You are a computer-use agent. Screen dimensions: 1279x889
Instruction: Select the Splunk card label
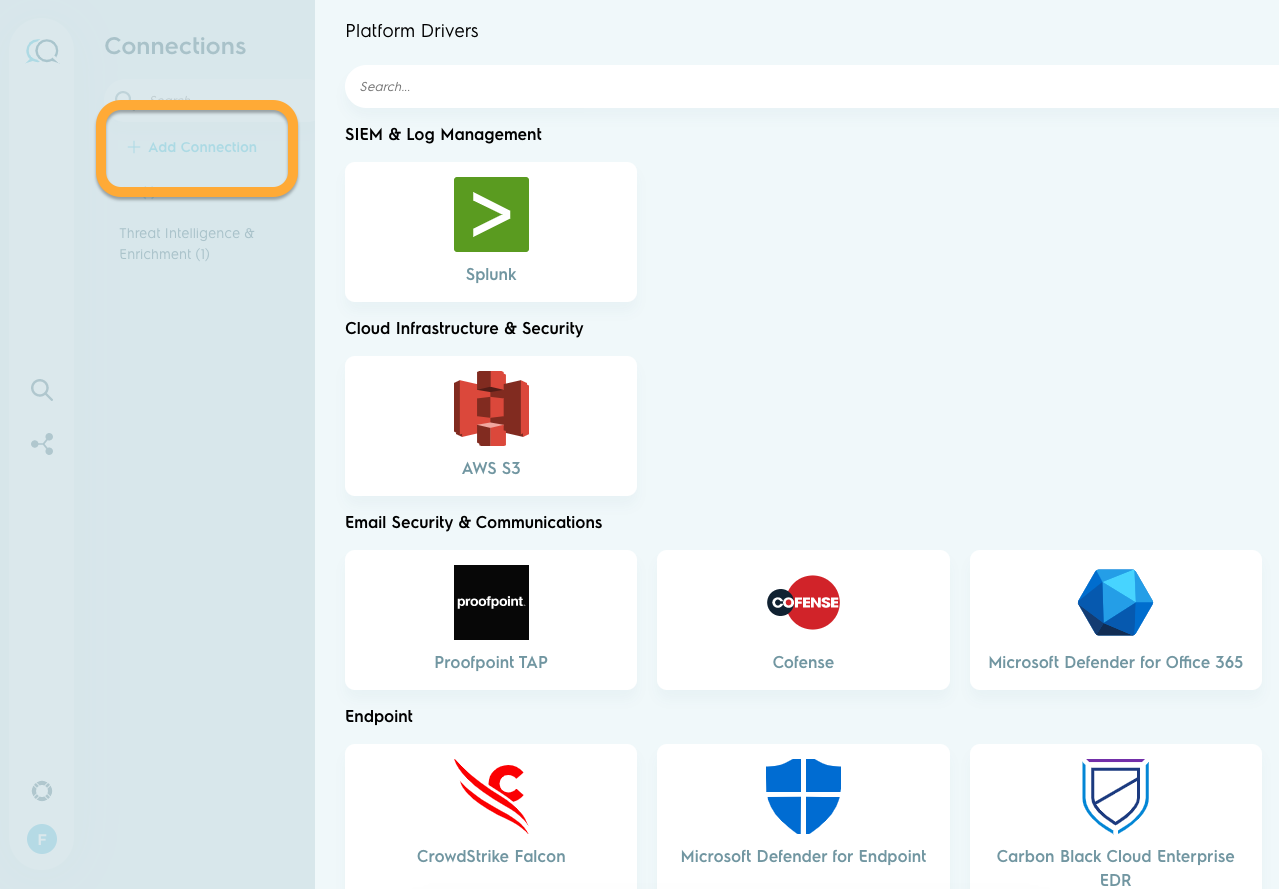pyautogui.click(x=491, y=274)
